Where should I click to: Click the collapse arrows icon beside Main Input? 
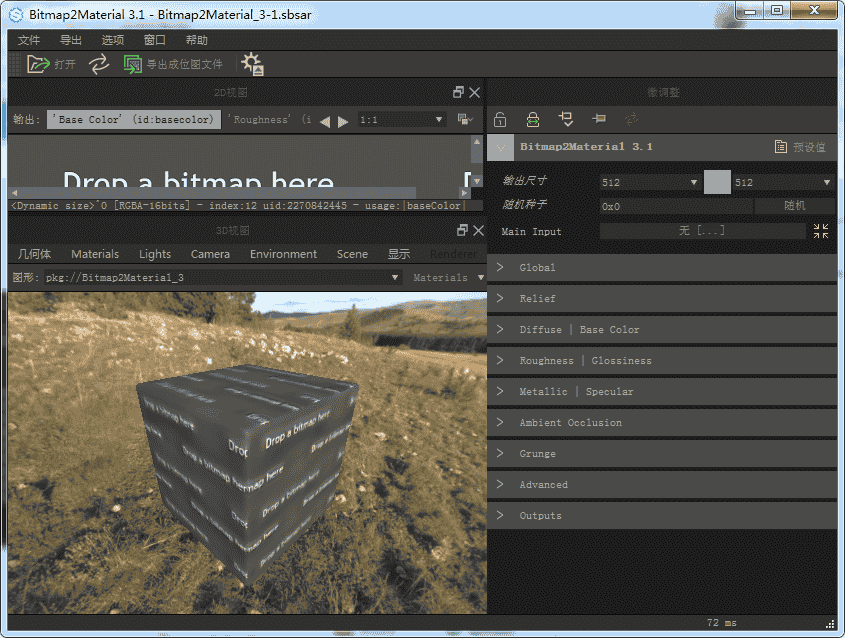click(x=821, y=231)
